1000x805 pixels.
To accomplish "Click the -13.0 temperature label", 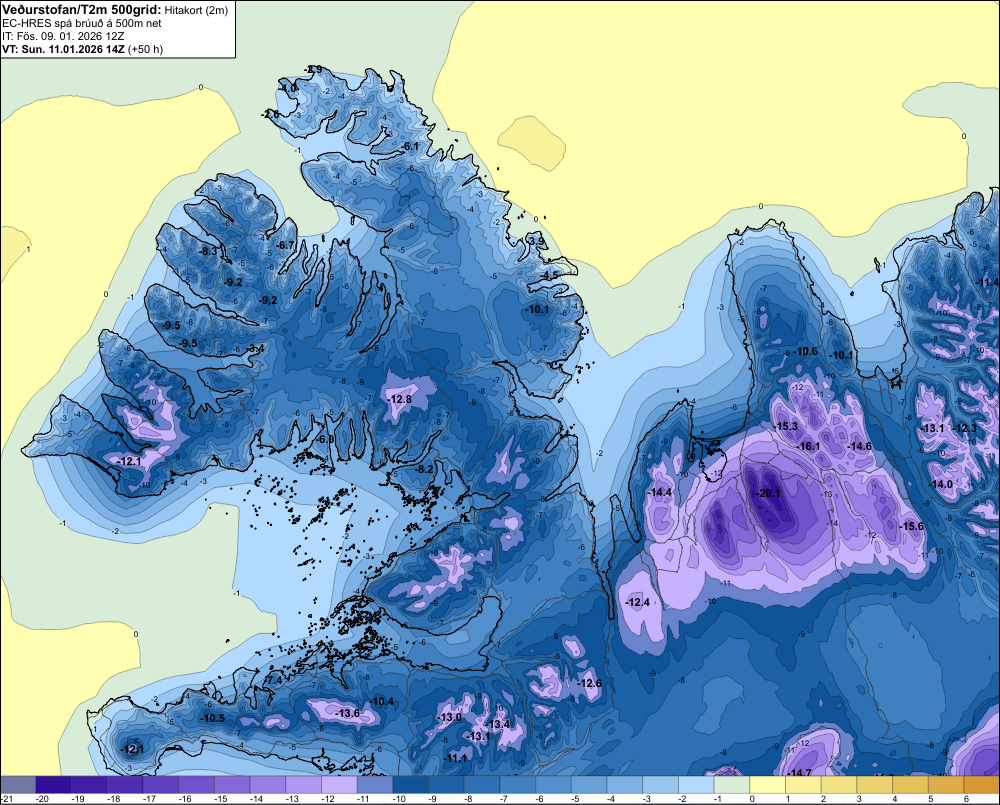I will (x=448, y=717).
